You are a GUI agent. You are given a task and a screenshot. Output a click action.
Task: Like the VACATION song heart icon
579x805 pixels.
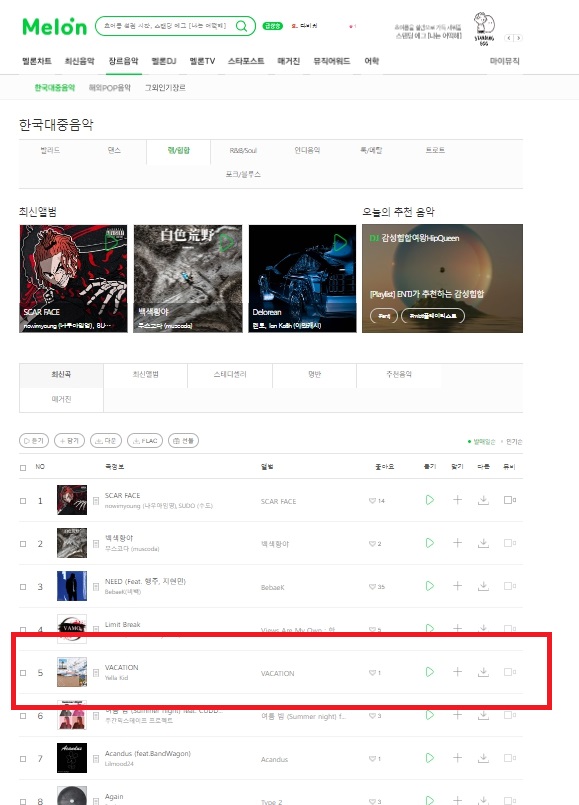coord(373,673)
